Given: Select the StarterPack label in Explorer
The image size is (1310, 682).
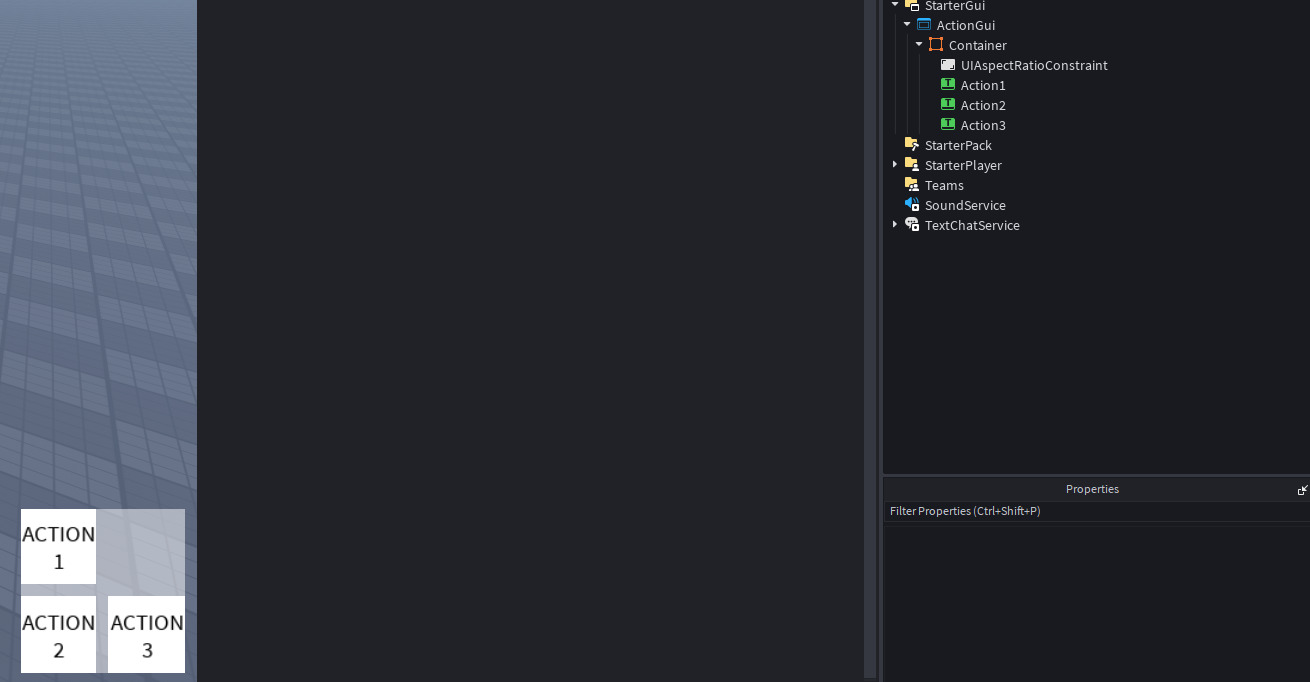Looking at the screenshot, I should (x=958, y=145).
